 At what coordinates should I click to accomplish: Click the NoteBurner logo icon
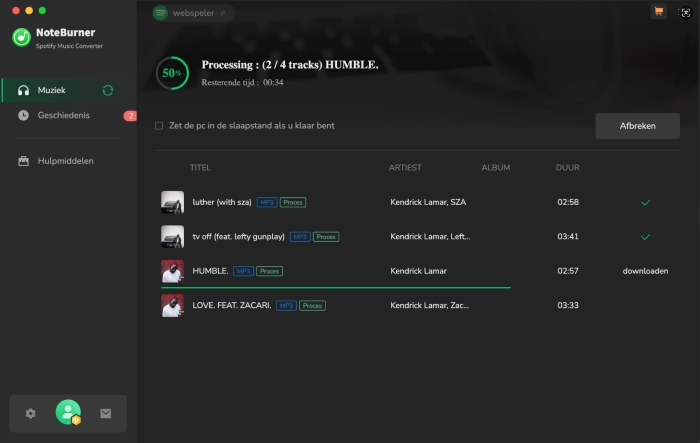click(x=21, y=38)
